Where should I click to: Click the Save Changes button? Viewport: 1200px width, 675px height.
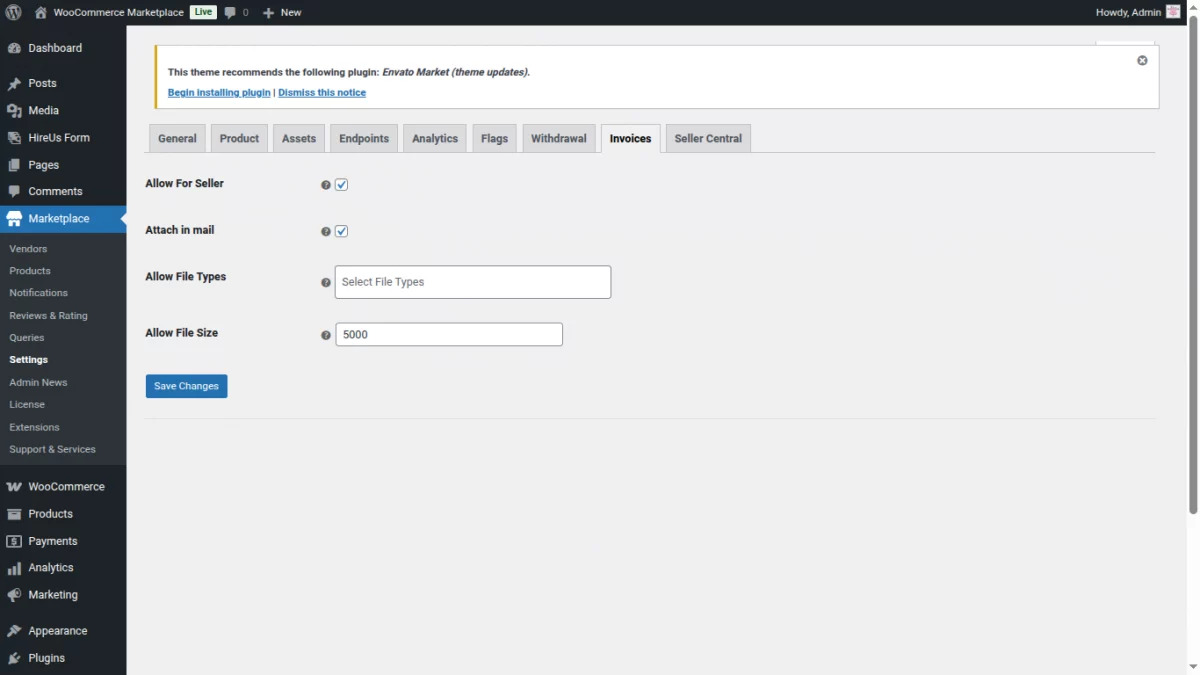pyautogui.click(x=187, y=386)
